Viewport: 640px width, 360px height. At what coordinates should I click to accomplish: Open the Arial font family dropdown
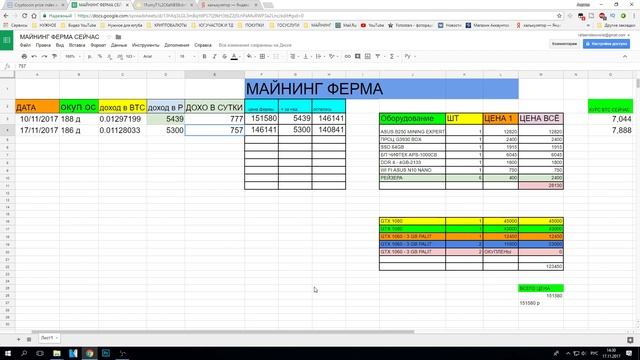point(157,56)
